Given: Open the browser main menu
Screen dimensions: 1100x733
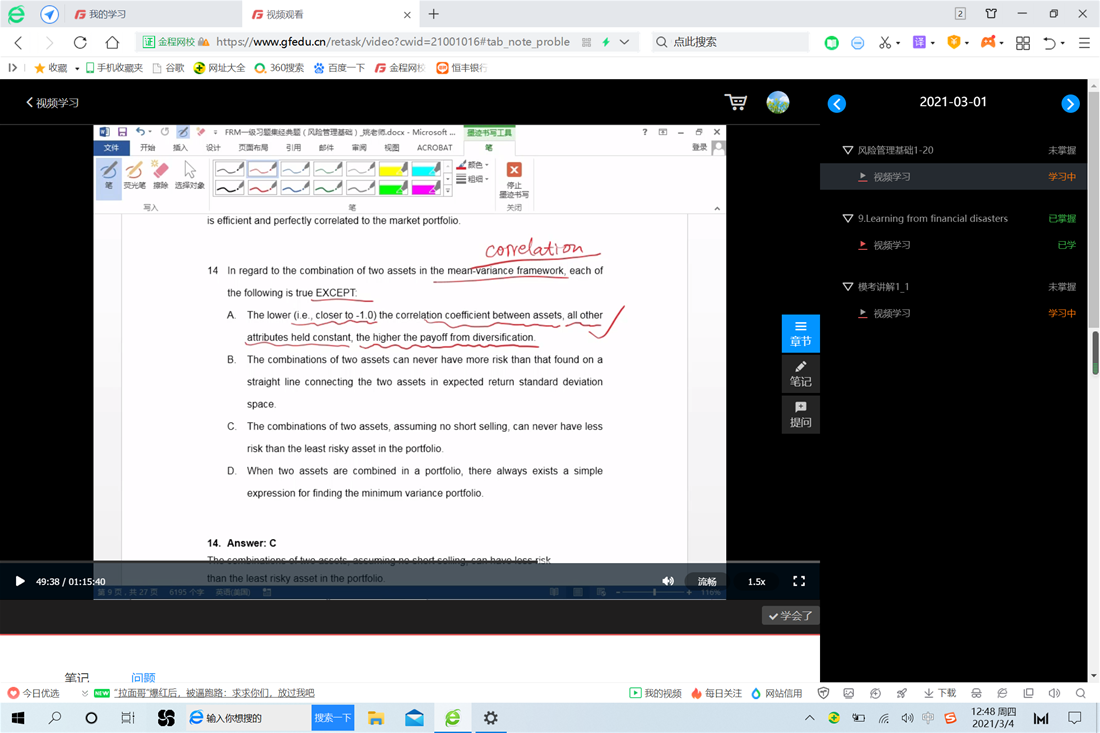Looking at the screenshot, I should tap(1084, 42).
